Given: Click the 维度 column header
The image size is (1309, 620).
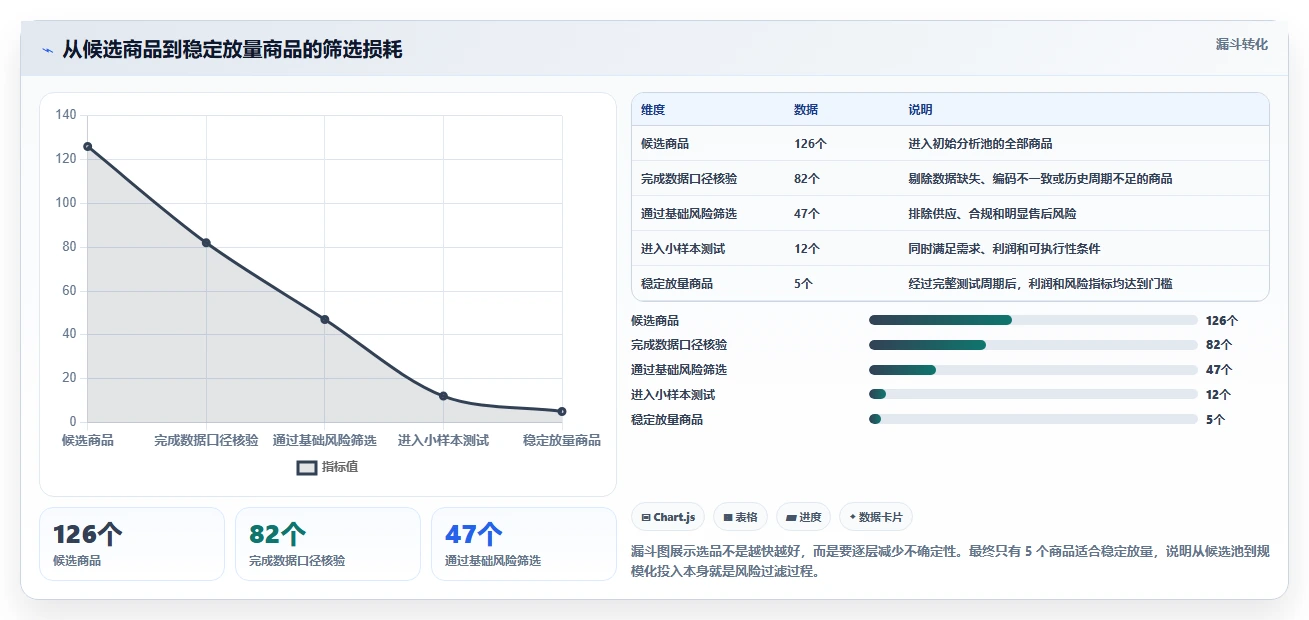Looking at the screenshot, I should pyautogui.click(x=653, y=109).
